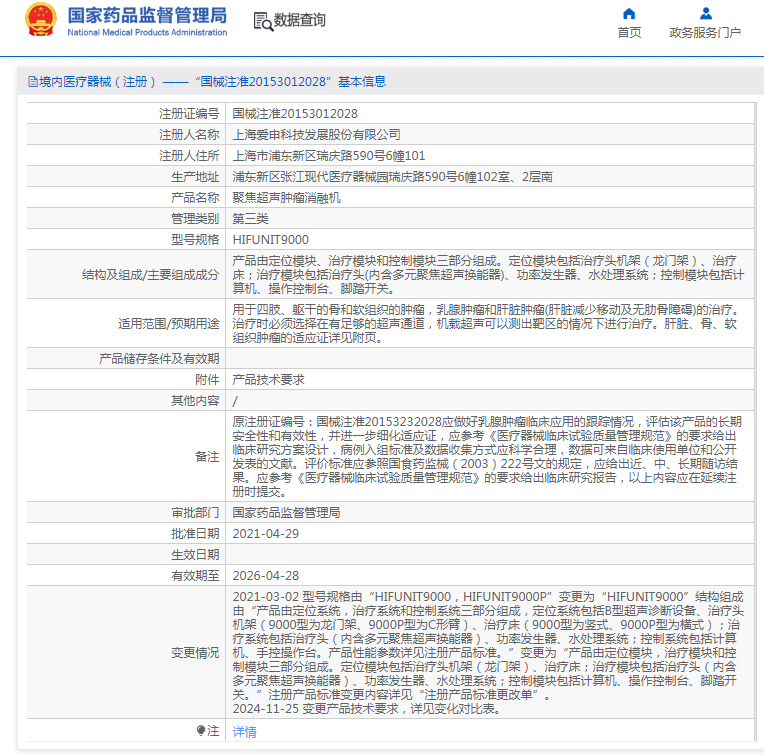764x755 pixels.
Task: Click the 附件 row label
Action: click(x=207, y=379)
